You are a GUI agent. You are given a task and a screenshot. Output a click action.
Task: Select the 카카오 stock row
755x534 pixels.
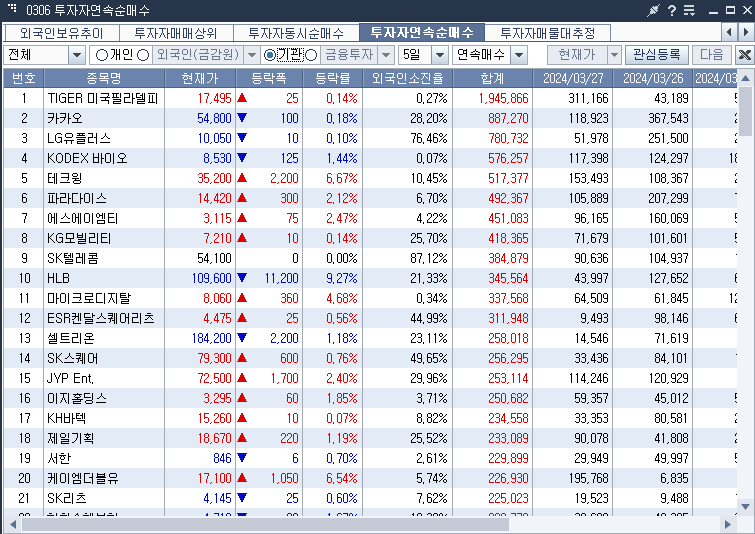coord(370,118)
